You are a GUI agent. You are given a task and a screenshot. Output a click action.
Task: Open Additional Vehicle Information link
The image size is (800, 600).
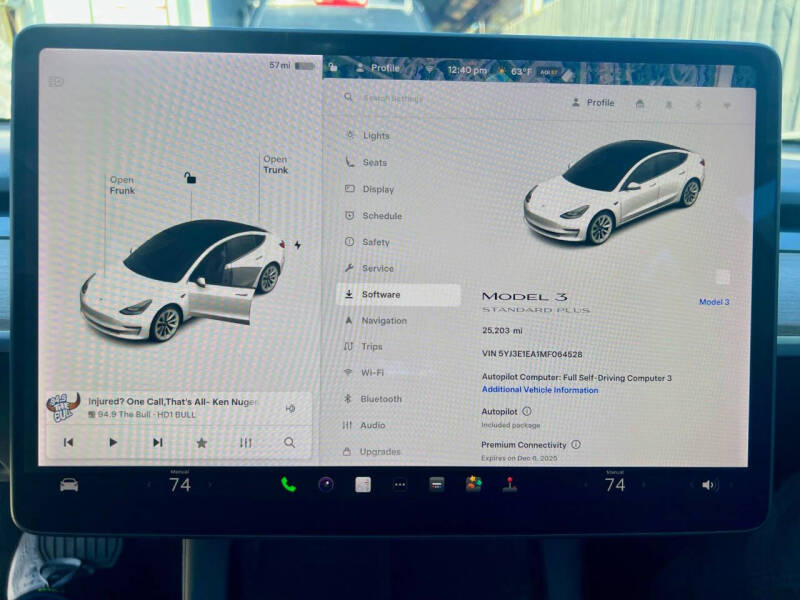(x=540, y=390)
